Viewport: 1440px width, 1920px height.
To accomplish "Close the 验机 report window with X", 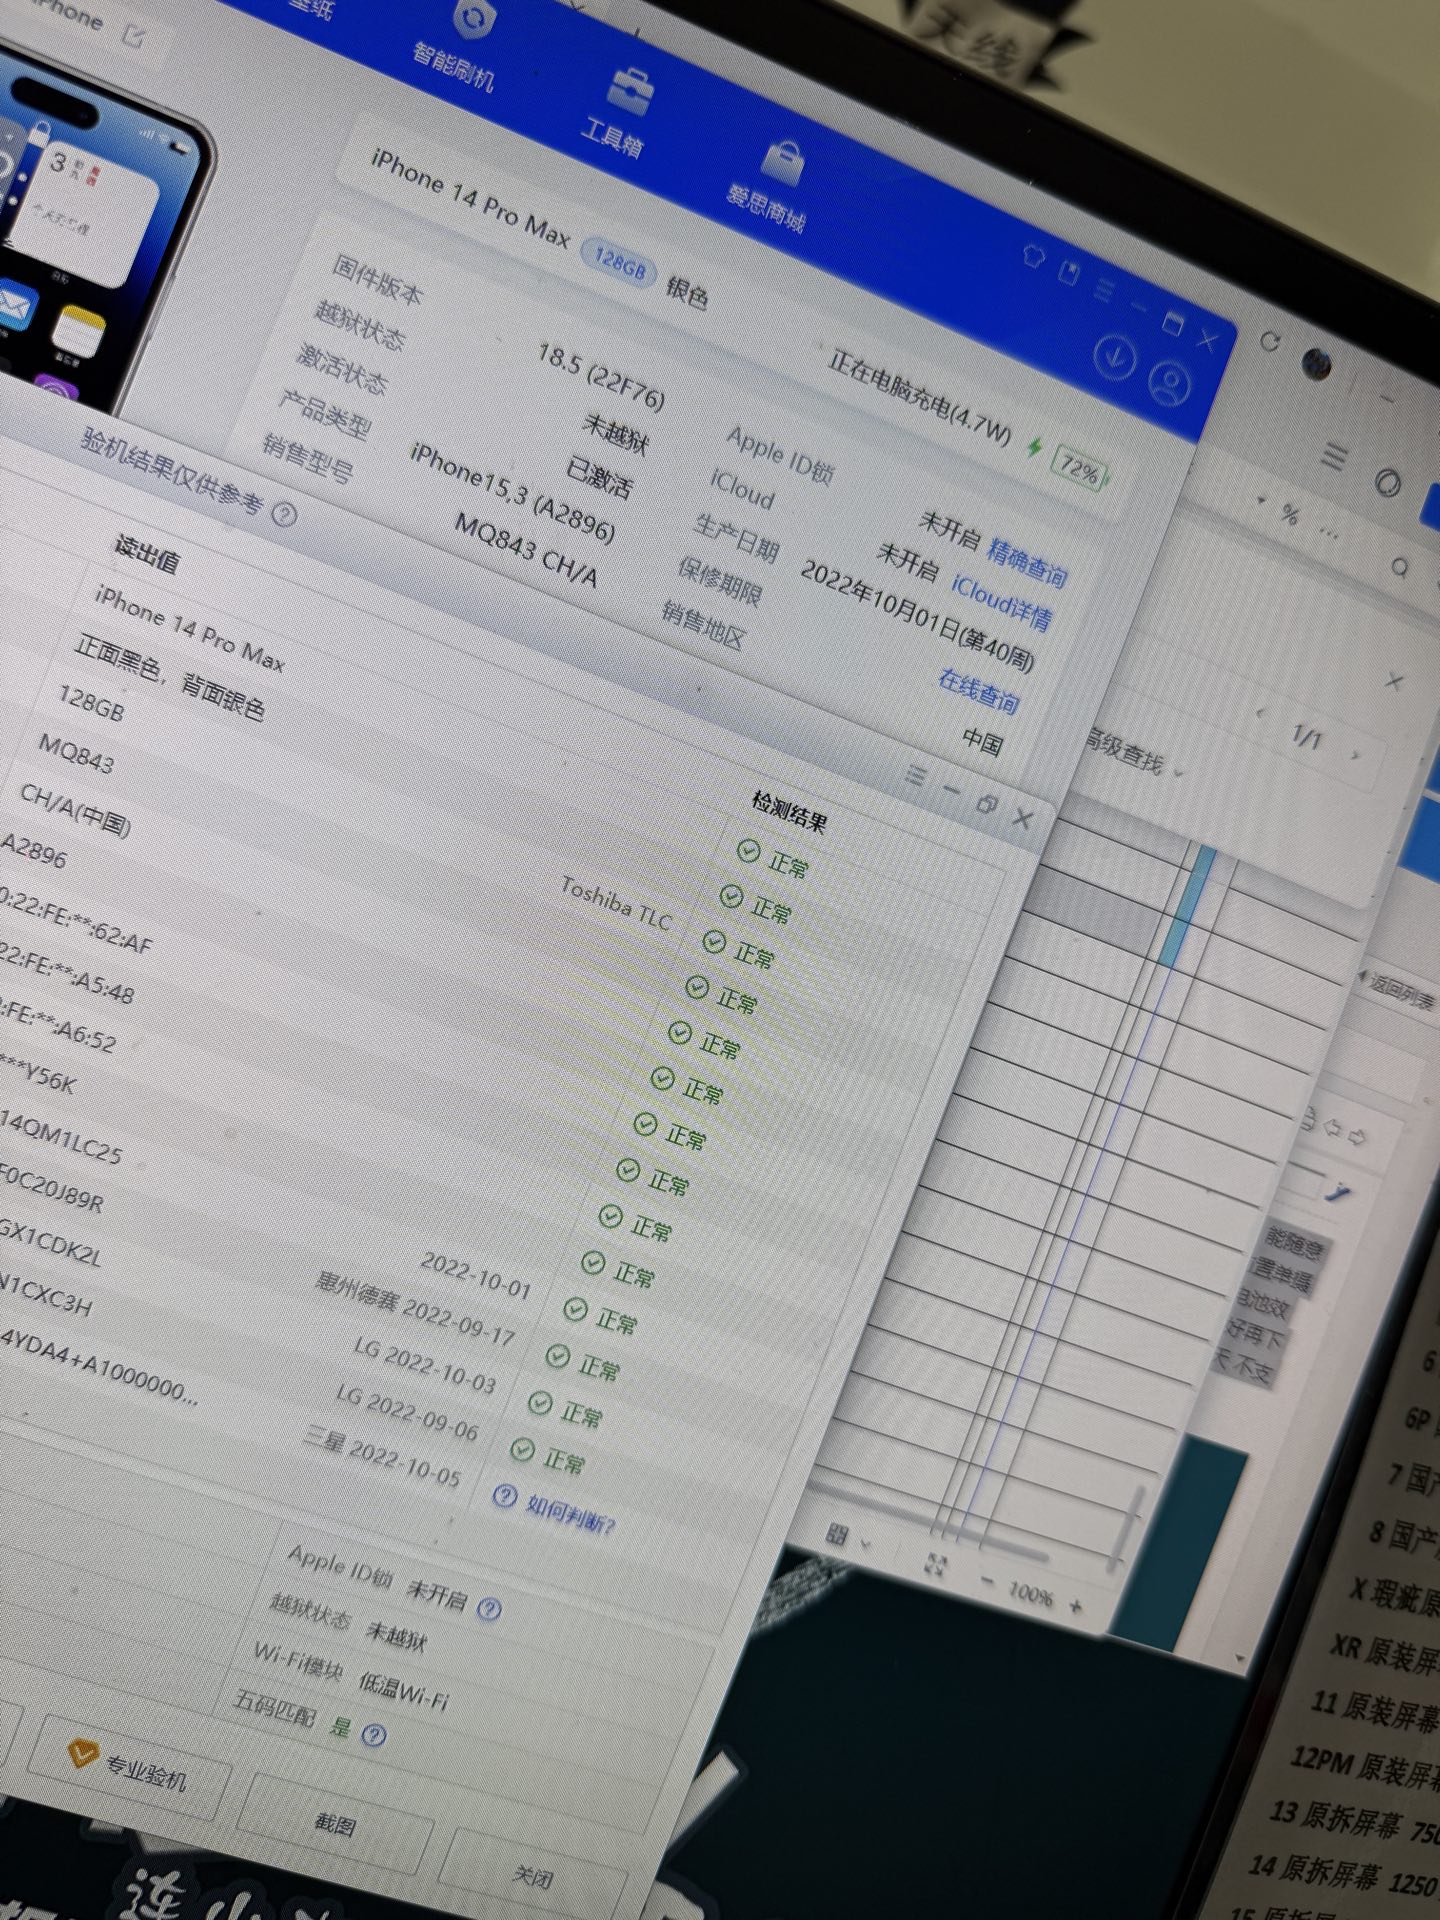I will 1022,818.
